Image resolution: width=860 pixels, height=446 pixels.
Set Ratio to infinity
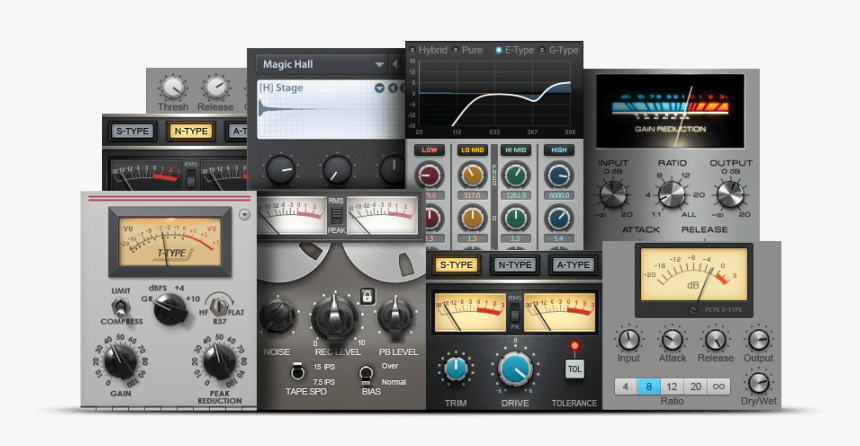tap(718, 387)
